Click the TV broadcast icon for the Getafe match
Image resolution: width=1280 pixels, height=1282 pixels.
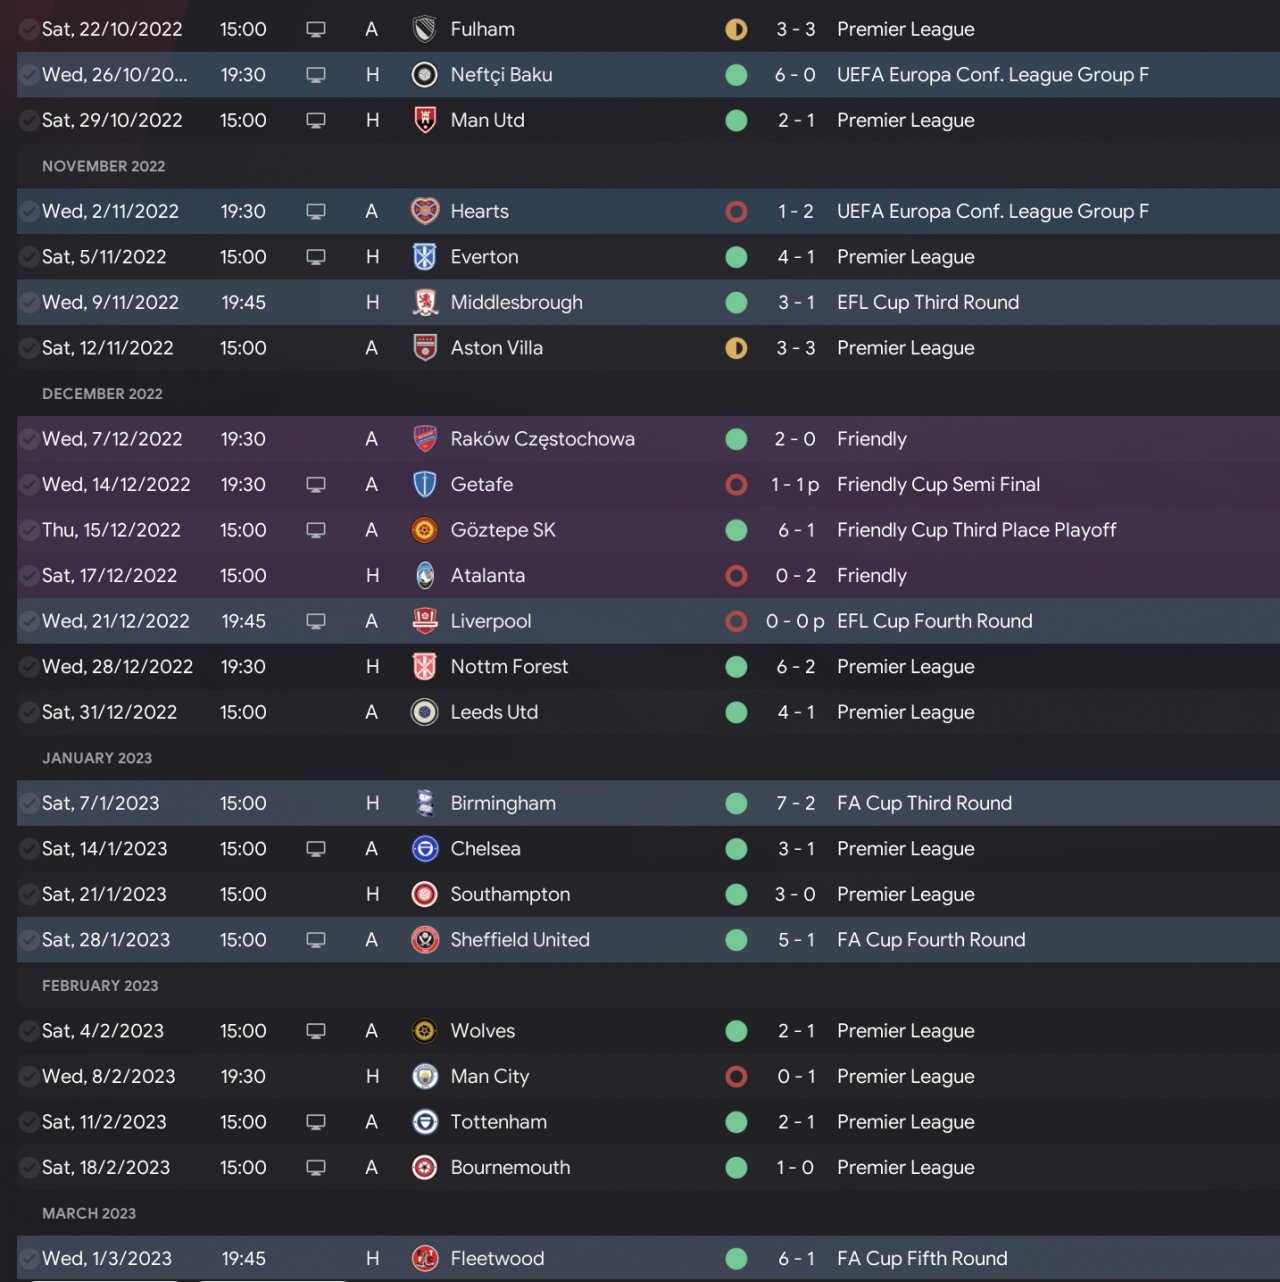coord(316,485)
